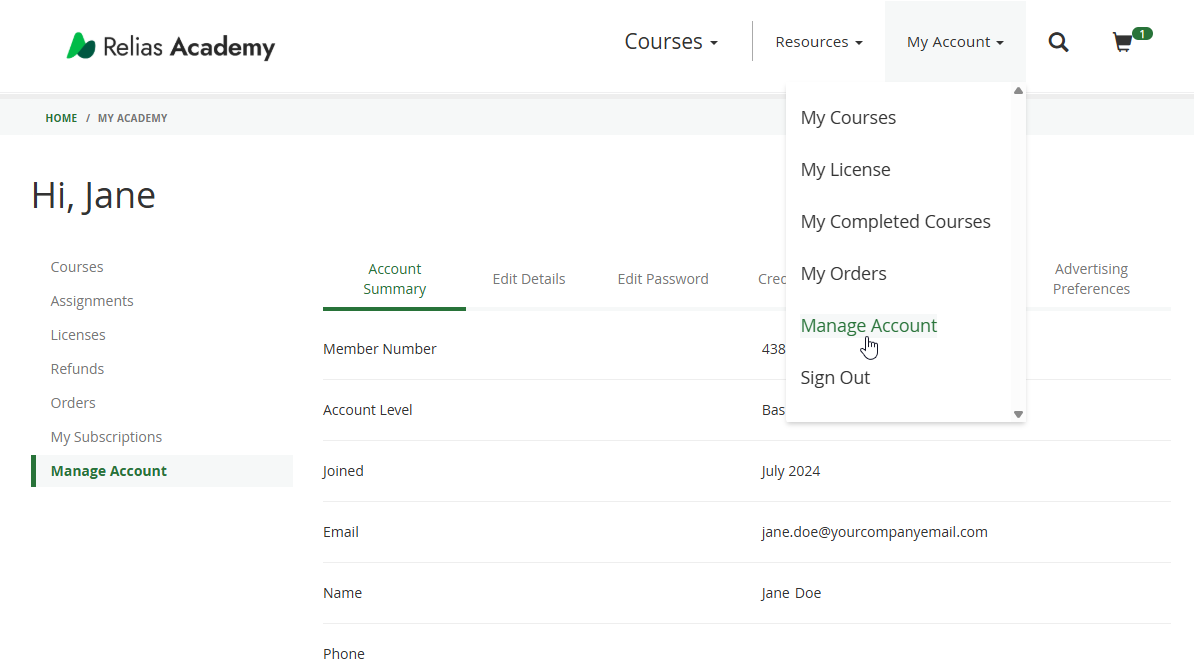
Task: Select My License menu entry
Action: tap(845, 170)
